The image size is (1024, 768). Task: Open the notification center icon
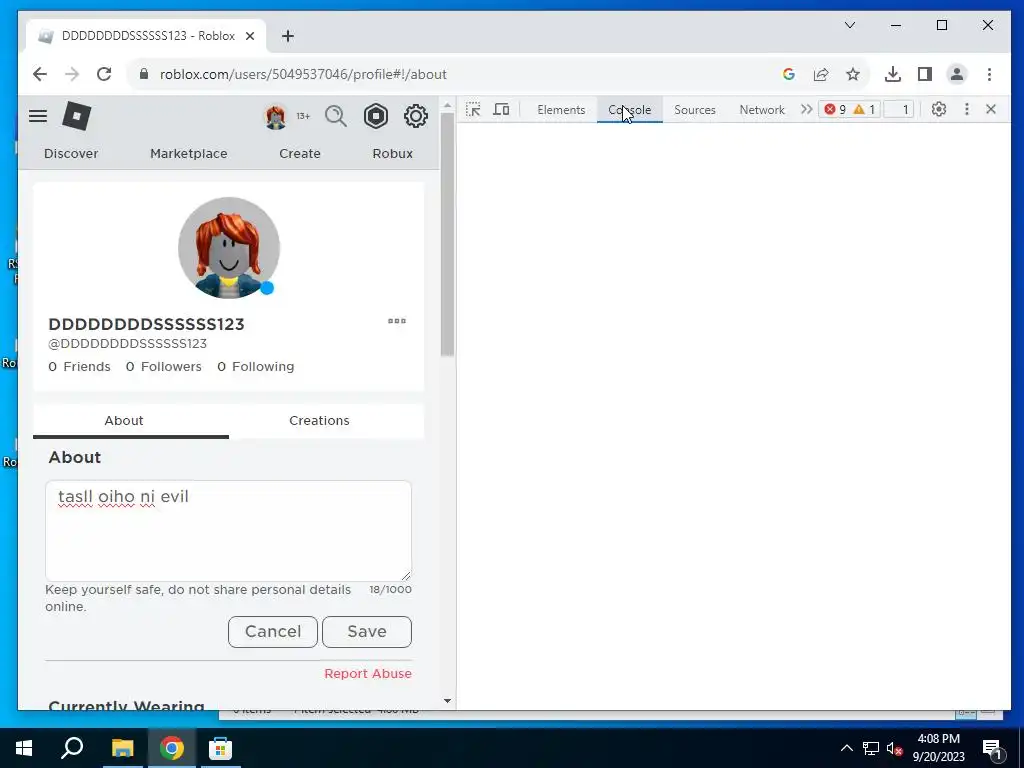[x=993, y=748]
